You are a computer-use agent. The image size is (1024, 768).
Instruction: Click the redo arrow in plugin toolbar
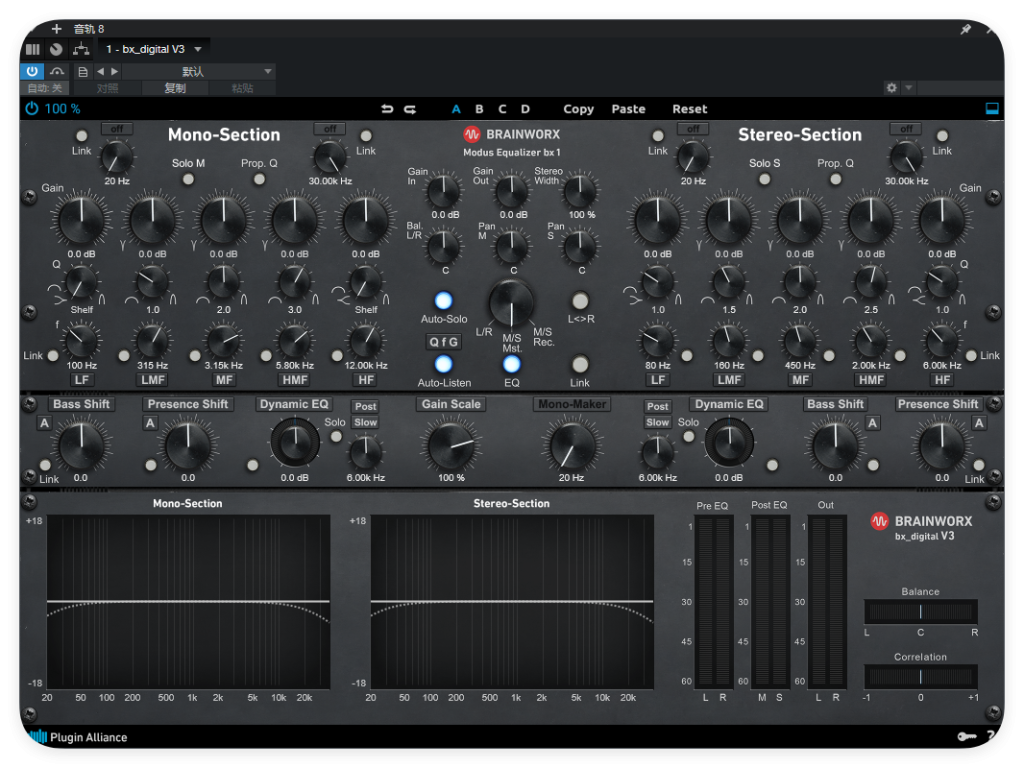410,109
